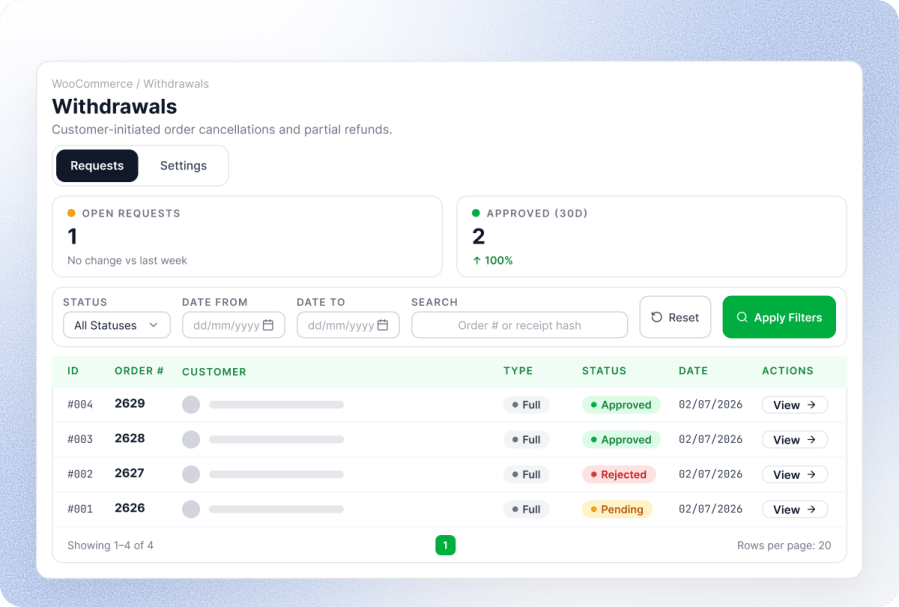Click the TYPE column header
This screenshot has width=899, height=607.
518,371
